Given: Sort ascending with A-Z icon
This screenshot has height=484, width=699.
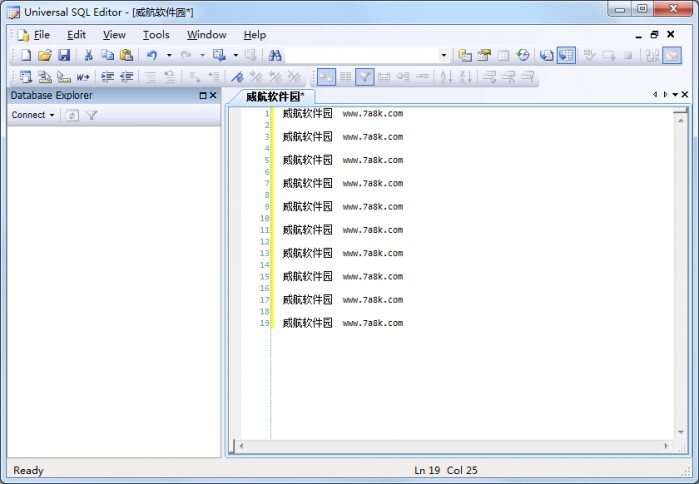Looking at the screenshot, I should [x=446, y=78].
